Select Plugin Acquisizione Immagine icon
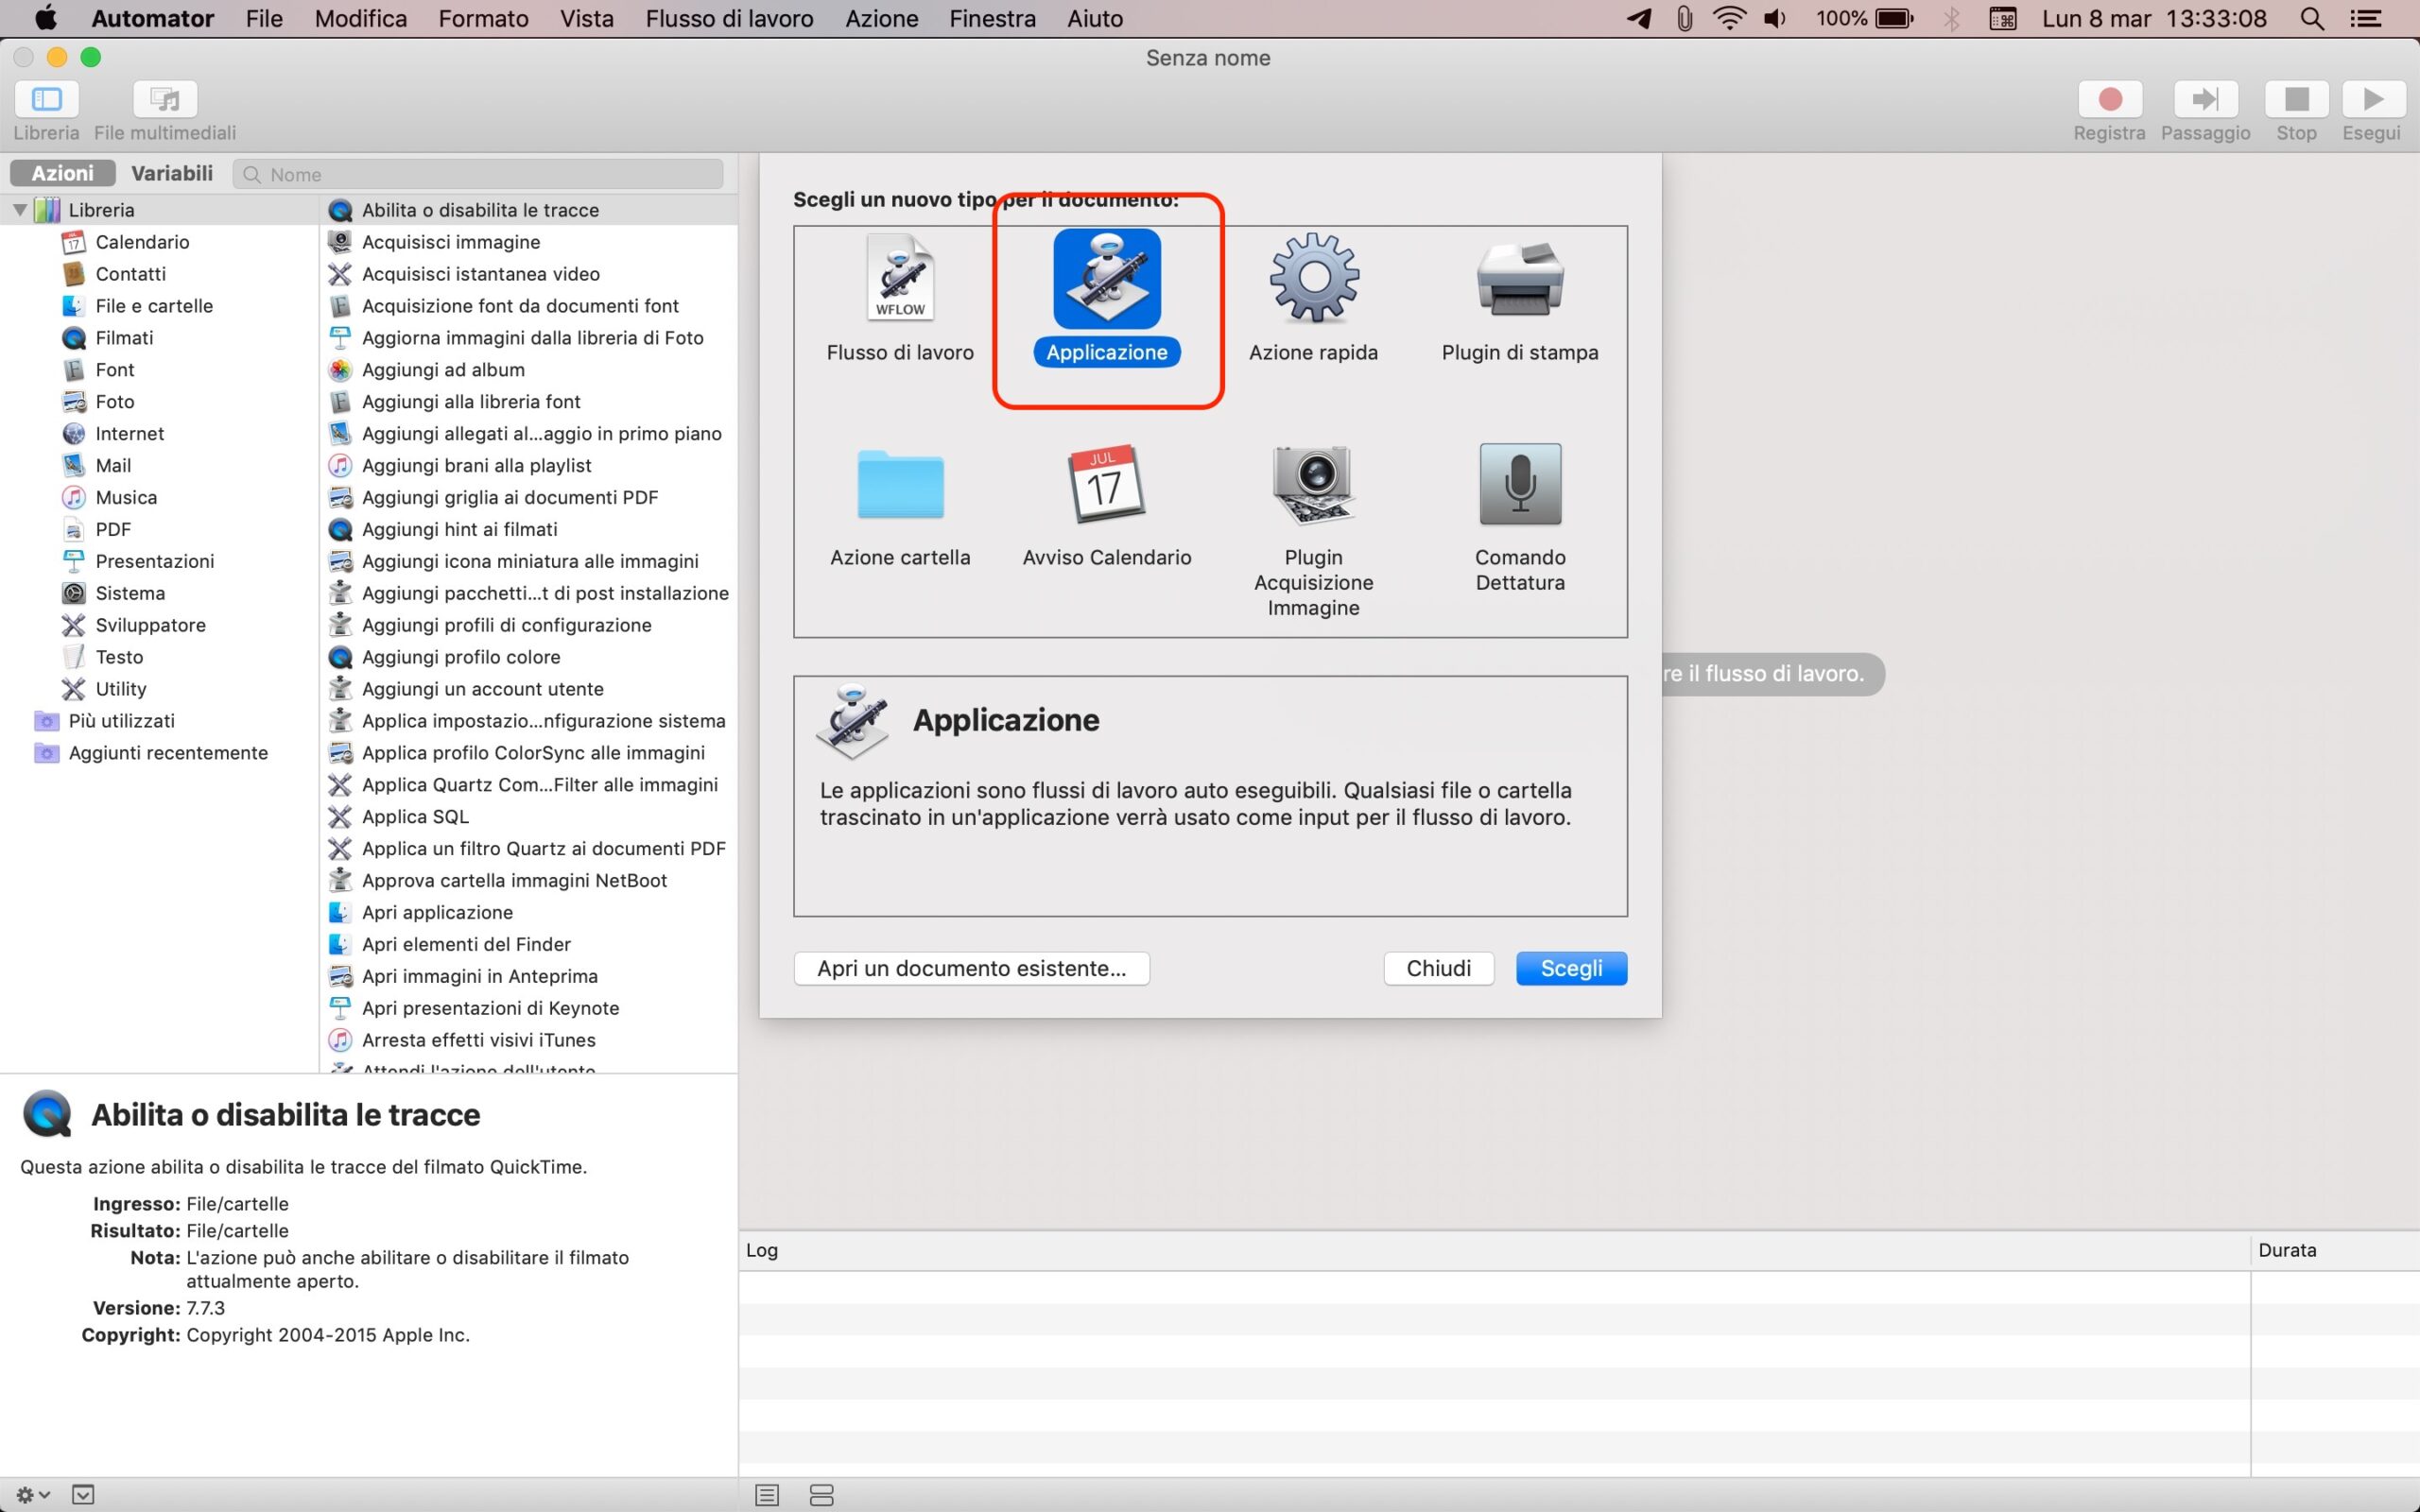 1313,485
